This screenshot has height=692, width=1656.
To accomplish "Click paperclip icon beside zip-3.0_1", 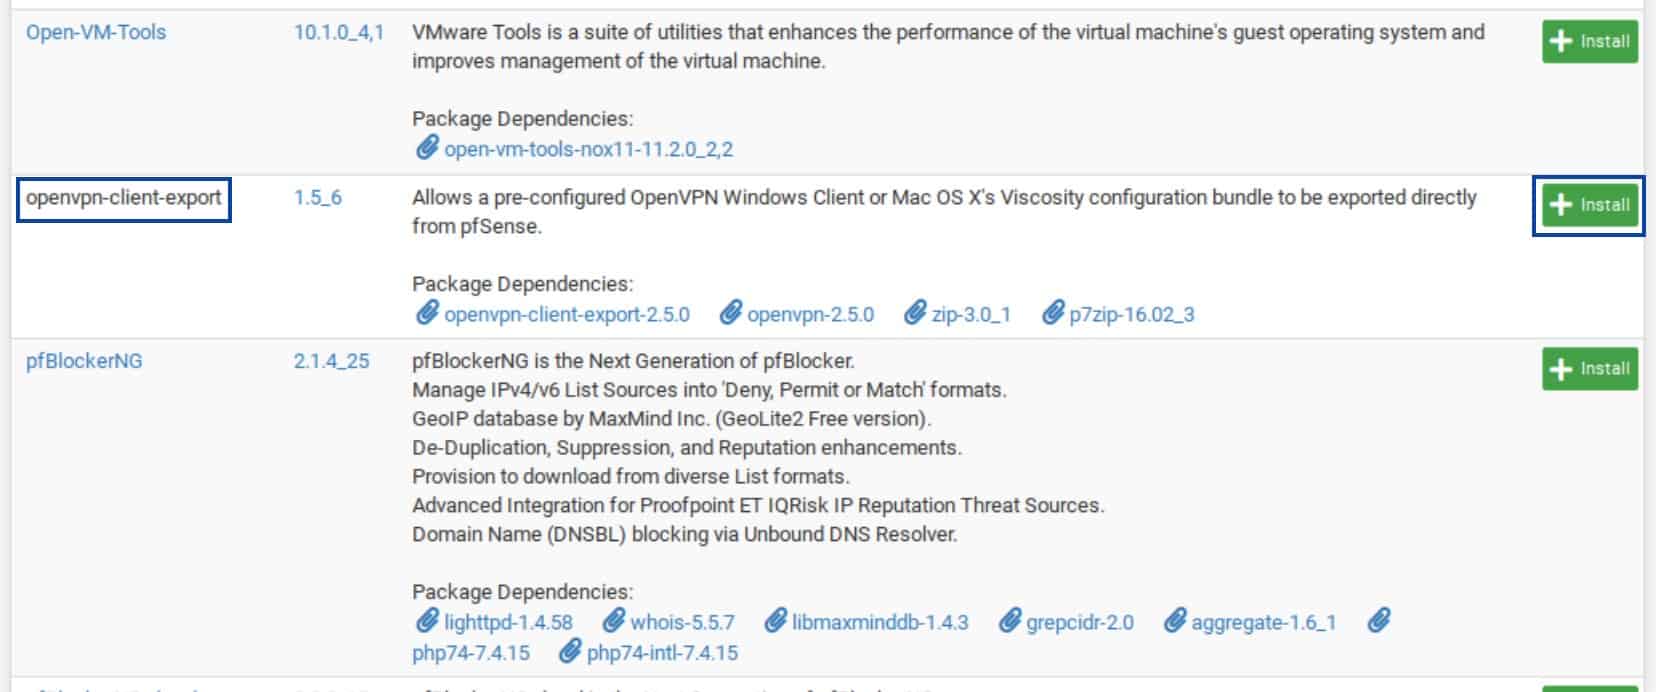I will point(914,313).
